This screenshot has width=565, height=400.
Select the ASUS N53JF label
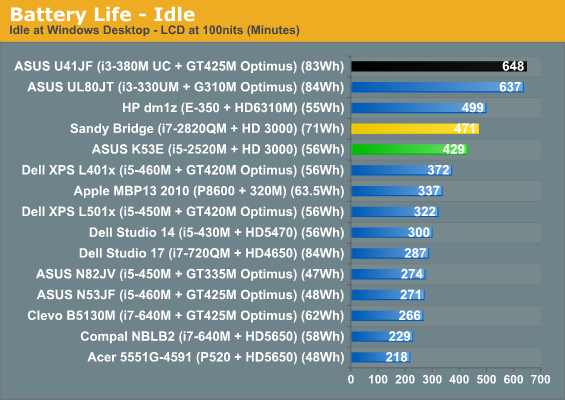(191, 295)
